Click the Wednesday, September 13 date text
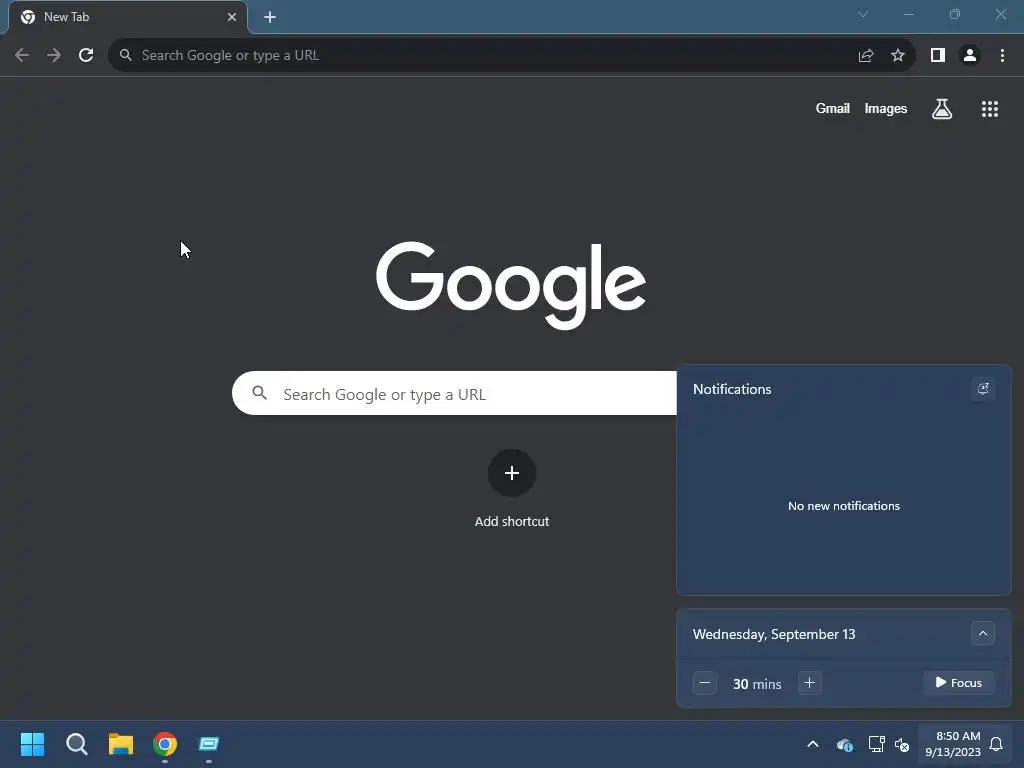Viewport: 1024px width, 768px height. [774, 634]
